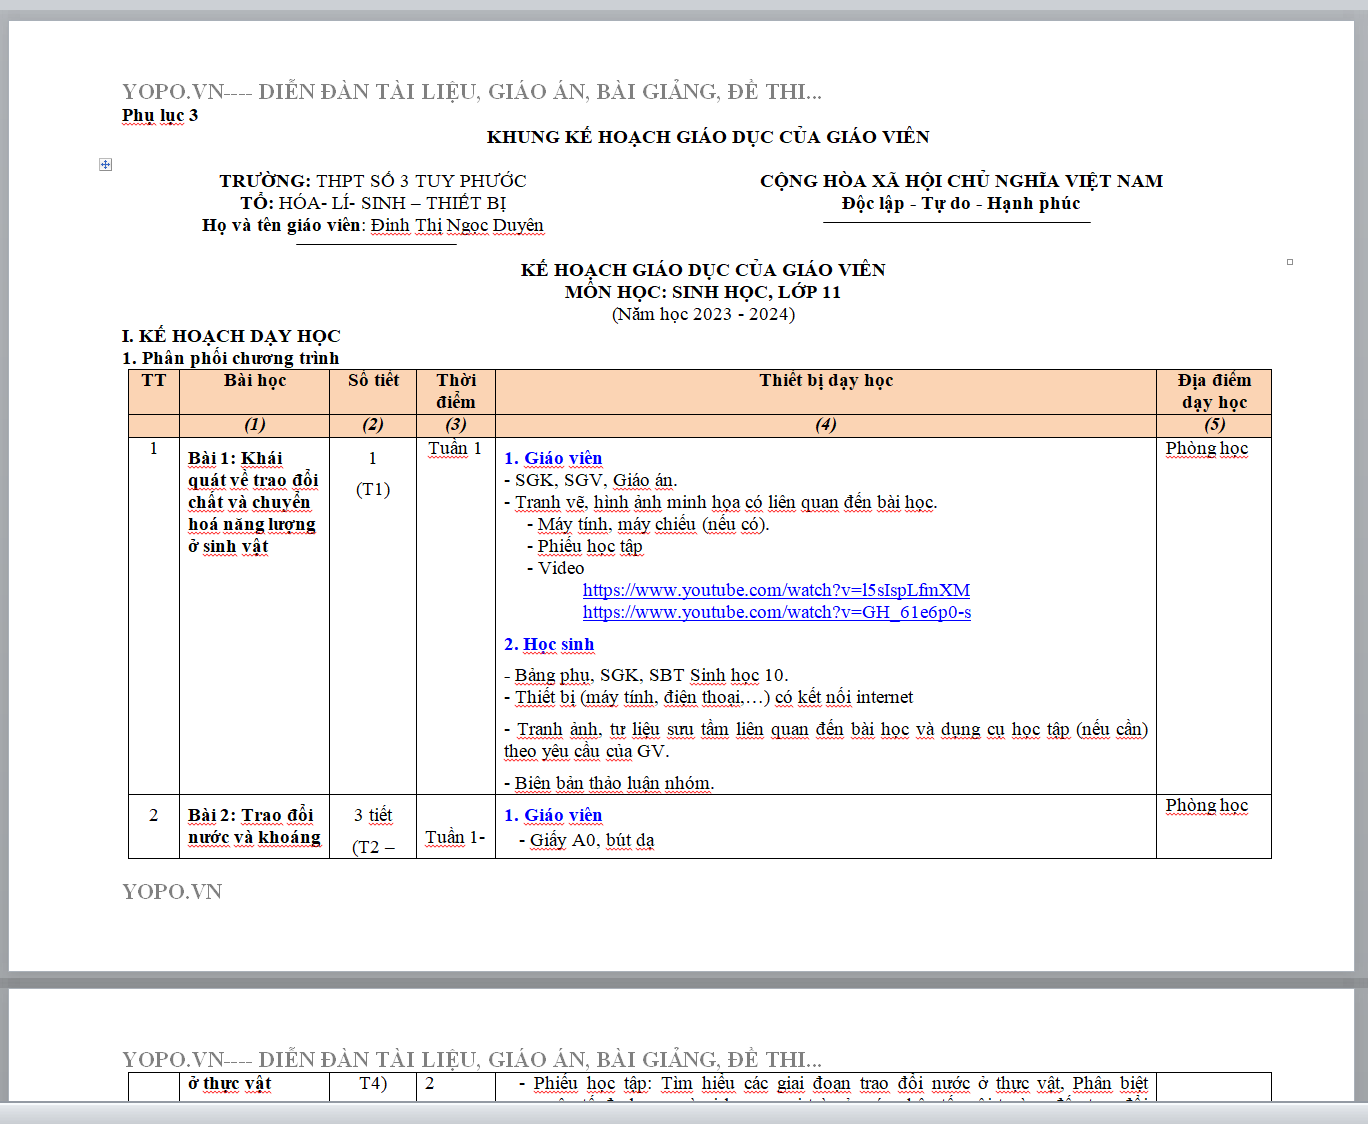Image resolution: width=1368 pixels, height=1124 pixels.
Task: Click the "- SGK, SGV, Giáo án." line
Action: tap(590, 480)
